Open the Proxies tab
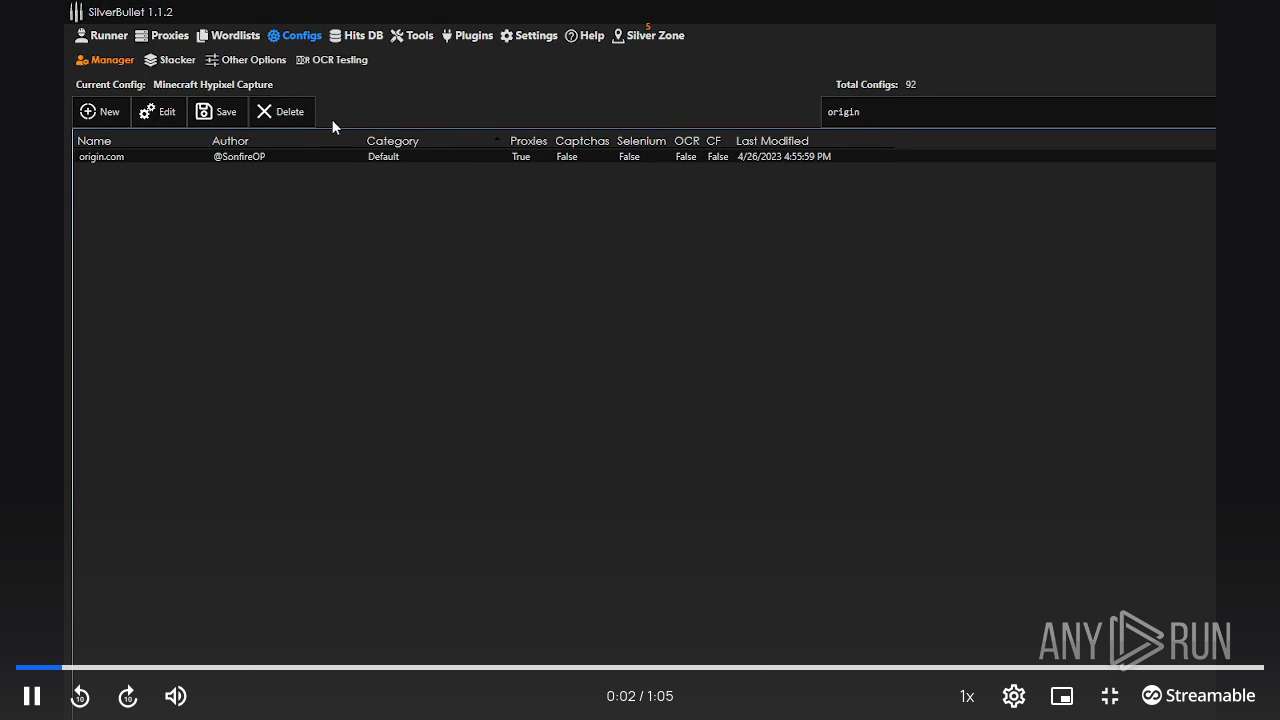This screenshot has height=720, width=1280. point(162,35)
